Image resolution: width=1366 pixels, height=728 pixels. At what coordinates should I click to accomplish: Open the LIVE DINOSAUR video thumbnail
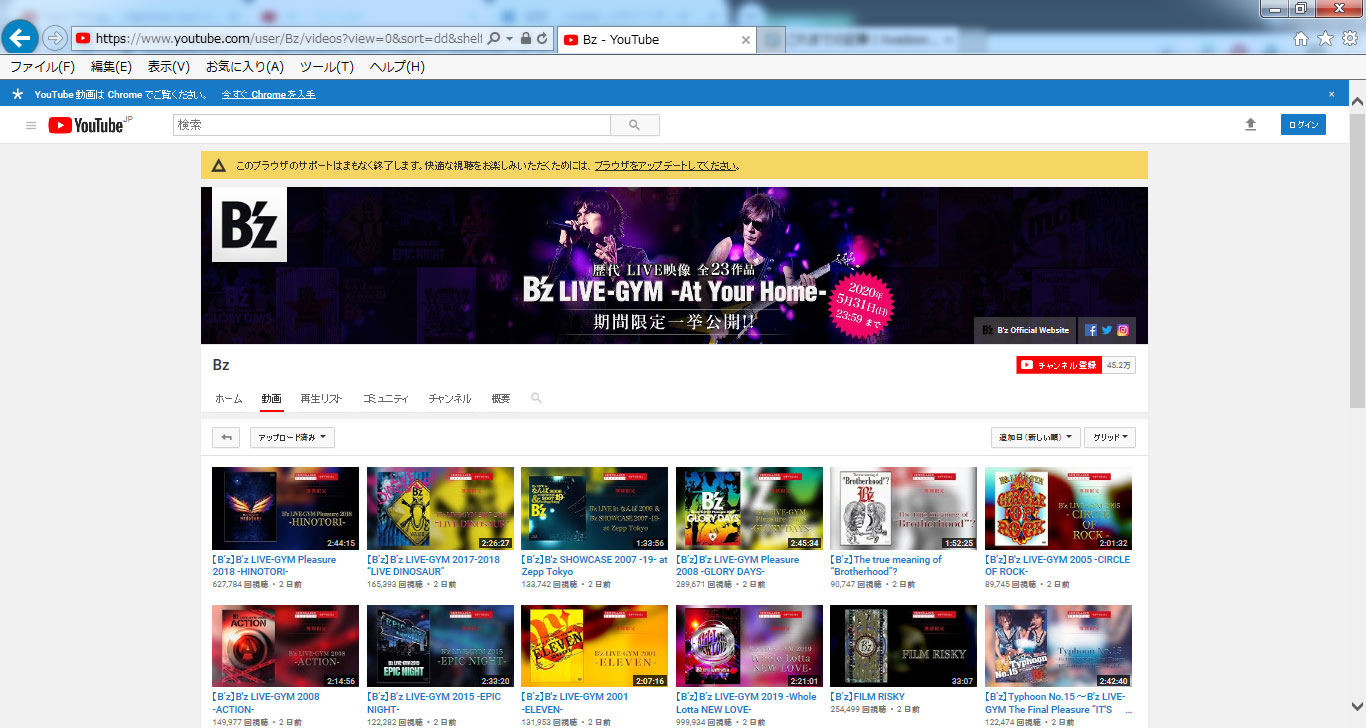click(440, 508)
